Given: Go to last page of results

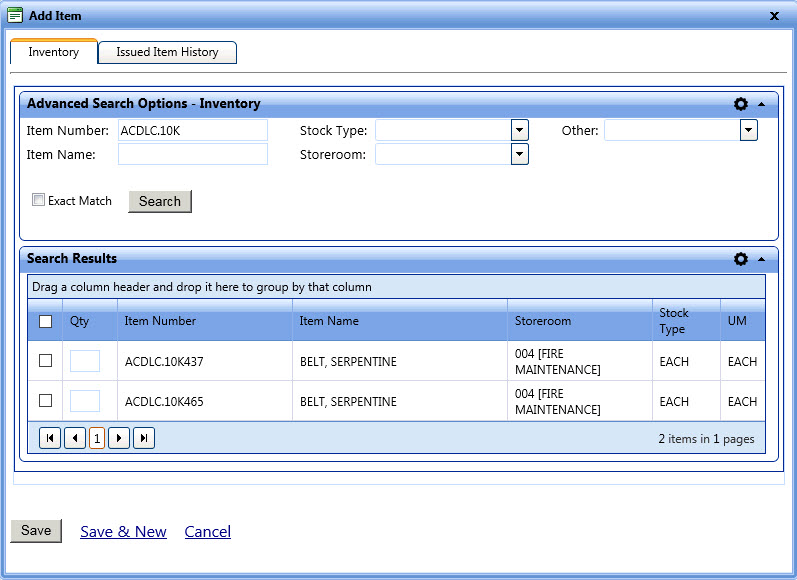Looking at the screenshot, I should (x=144, y=438).
